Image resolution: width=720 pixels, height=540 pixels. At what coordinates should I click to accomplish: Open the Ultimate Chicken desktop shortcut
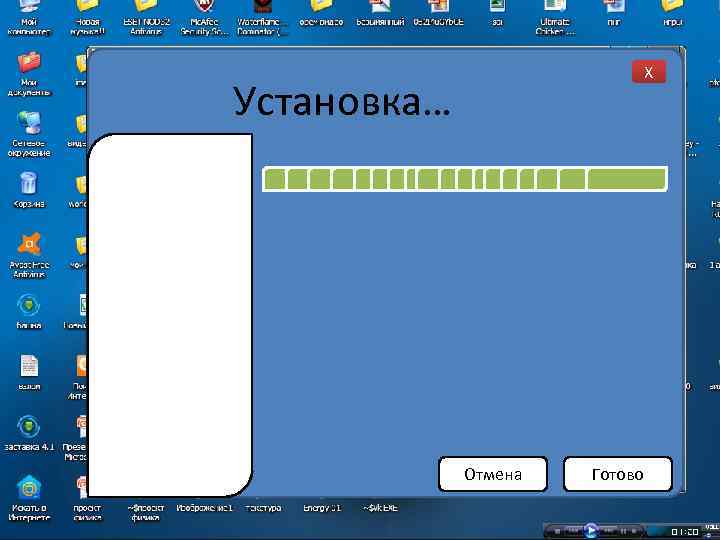555,17
